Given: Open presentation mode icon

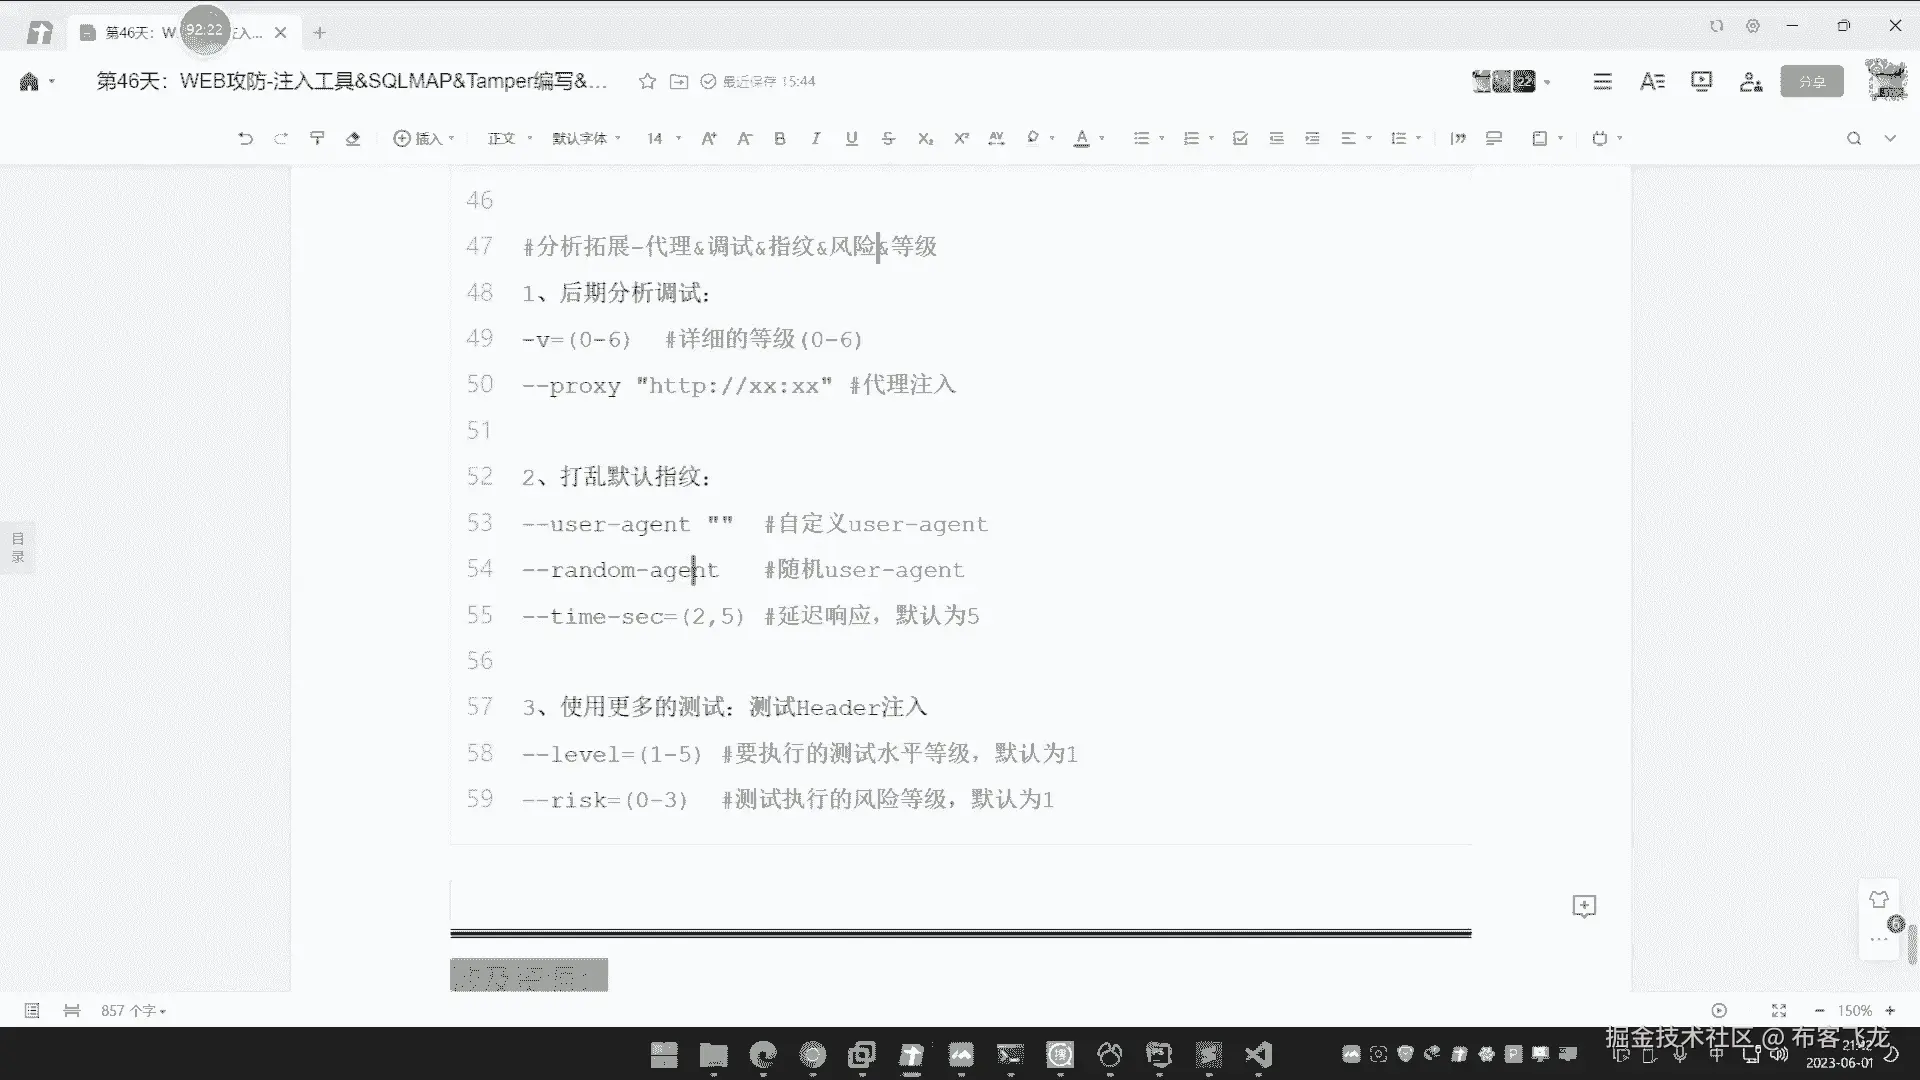Looking at the screenshot, I should click(x=1701, y=81).
